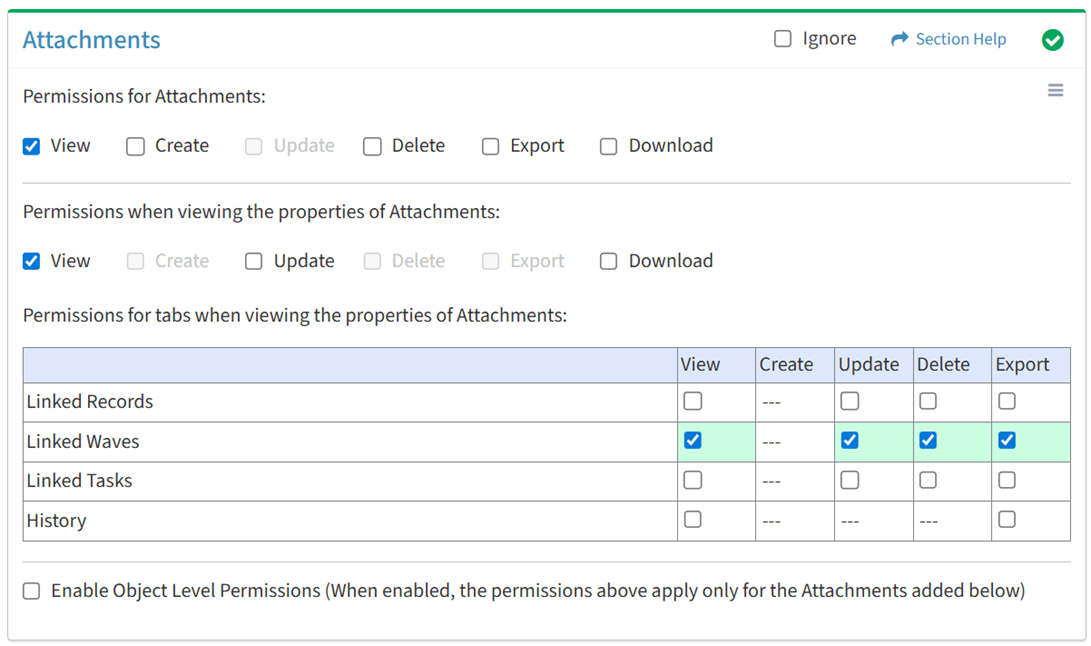Select the Linked Tasks row label
Image resolution: width=1091 pixels, height=646 pixels.
79,480
